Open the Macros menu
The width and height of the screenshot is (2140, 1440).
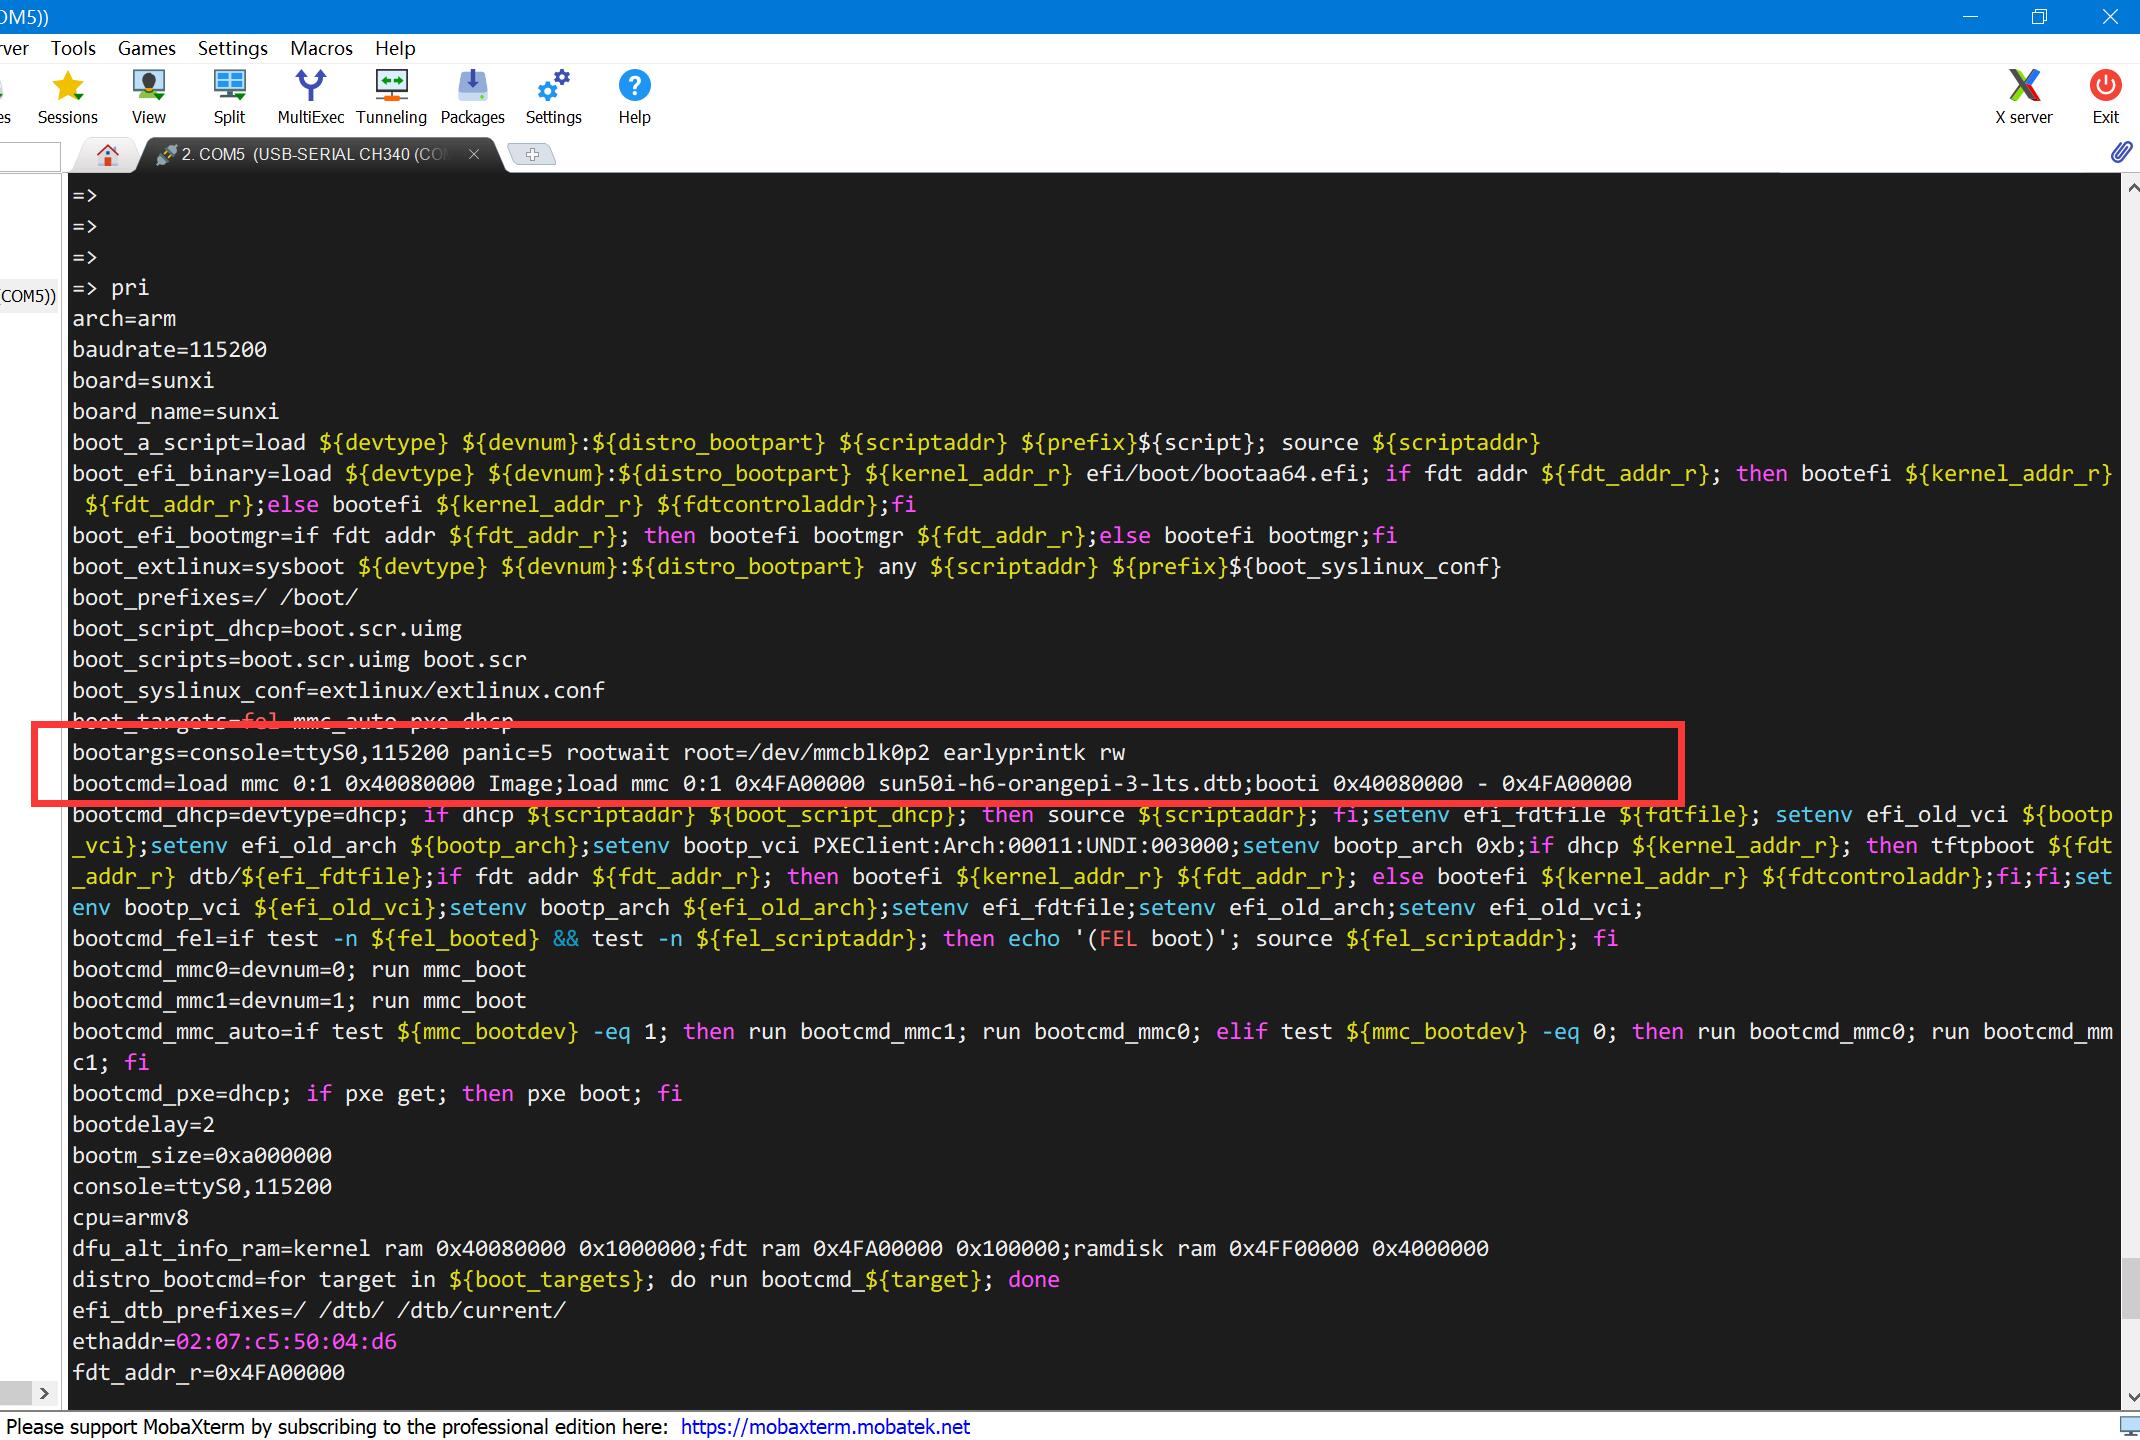point(321,48)
